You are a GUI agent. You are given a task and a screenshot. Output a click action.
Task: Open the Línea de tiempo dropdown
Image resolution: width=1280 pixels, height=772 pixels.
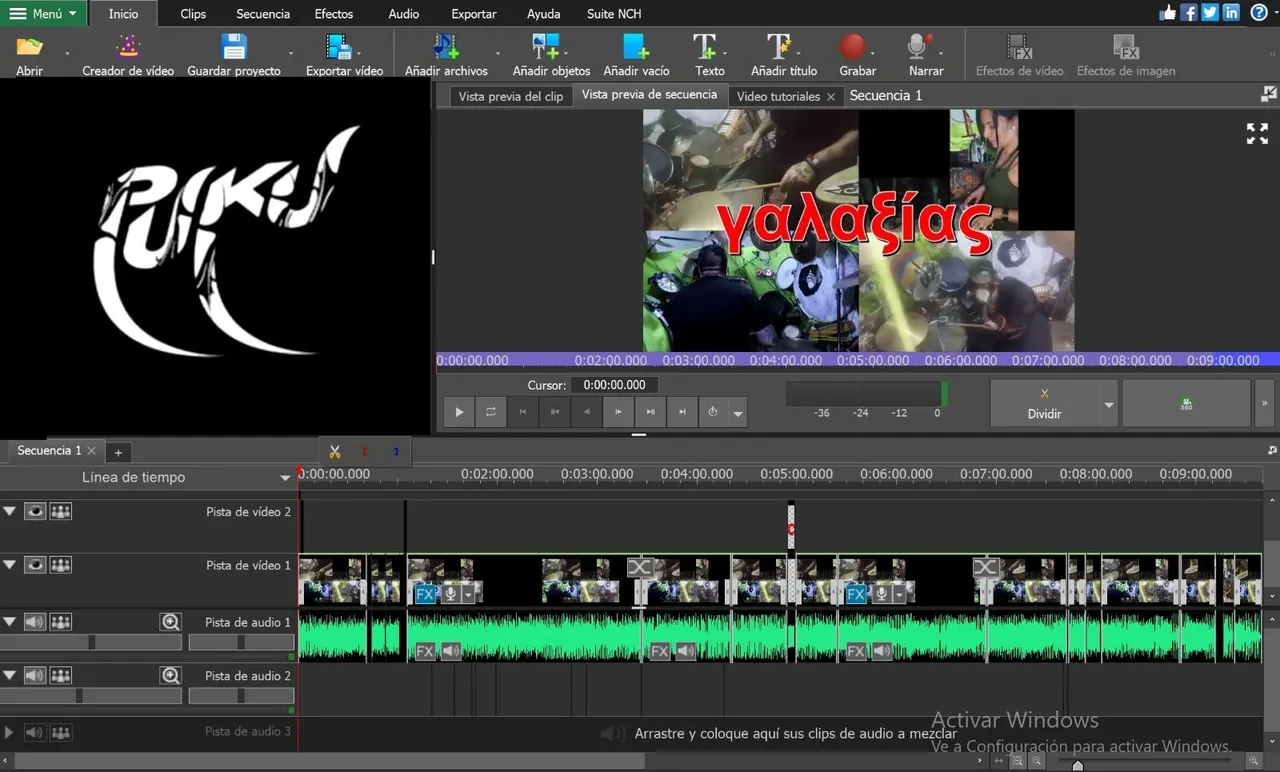[x=285, y=478]
